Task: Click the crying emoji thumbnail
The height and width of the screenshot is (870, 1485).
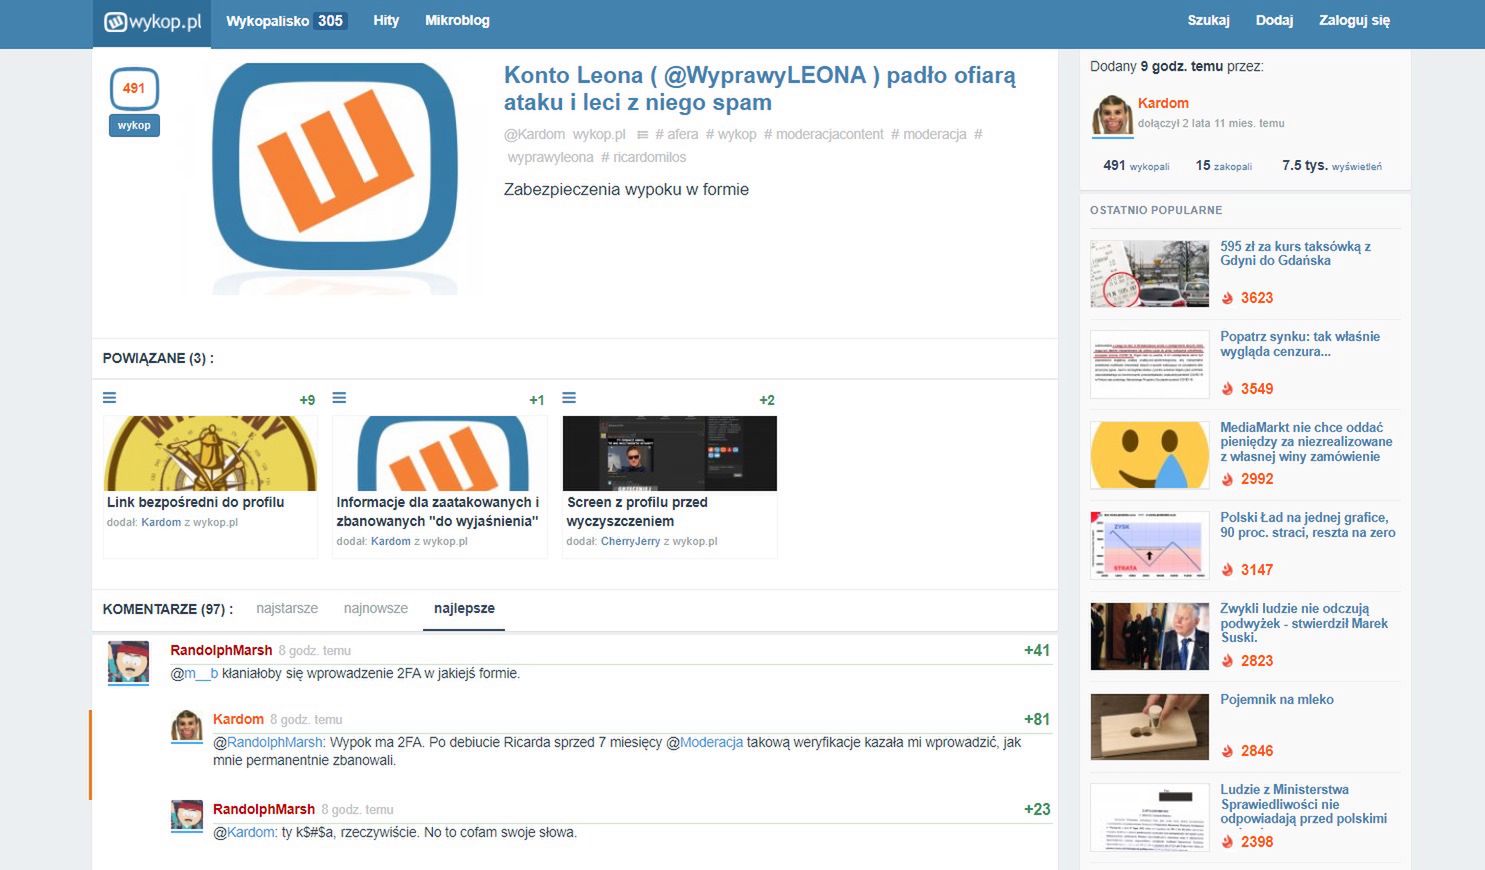Action: [x=1149, y=455]
